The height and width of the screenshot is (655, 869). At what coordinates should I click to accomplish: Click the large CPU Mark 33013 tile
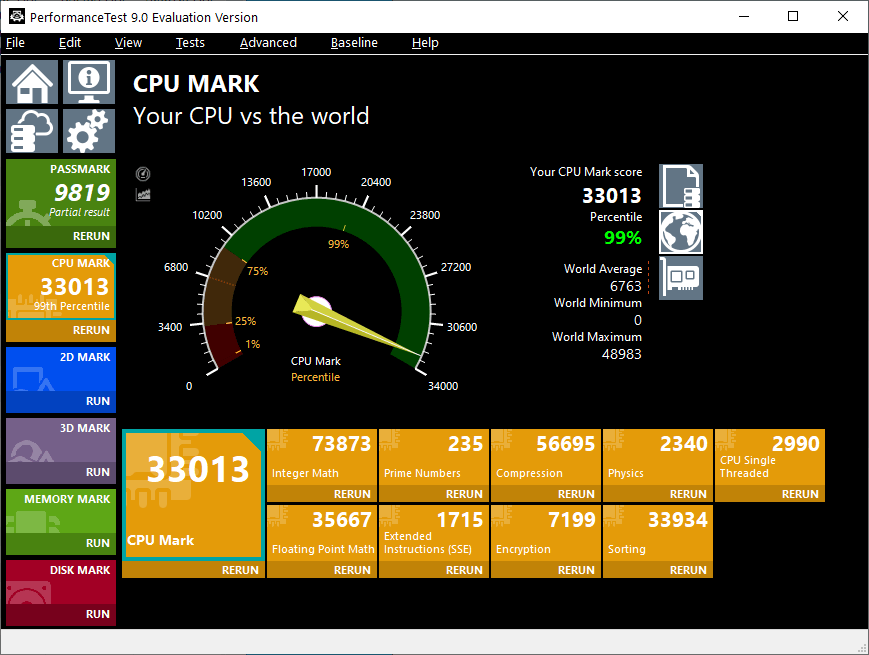193,495
